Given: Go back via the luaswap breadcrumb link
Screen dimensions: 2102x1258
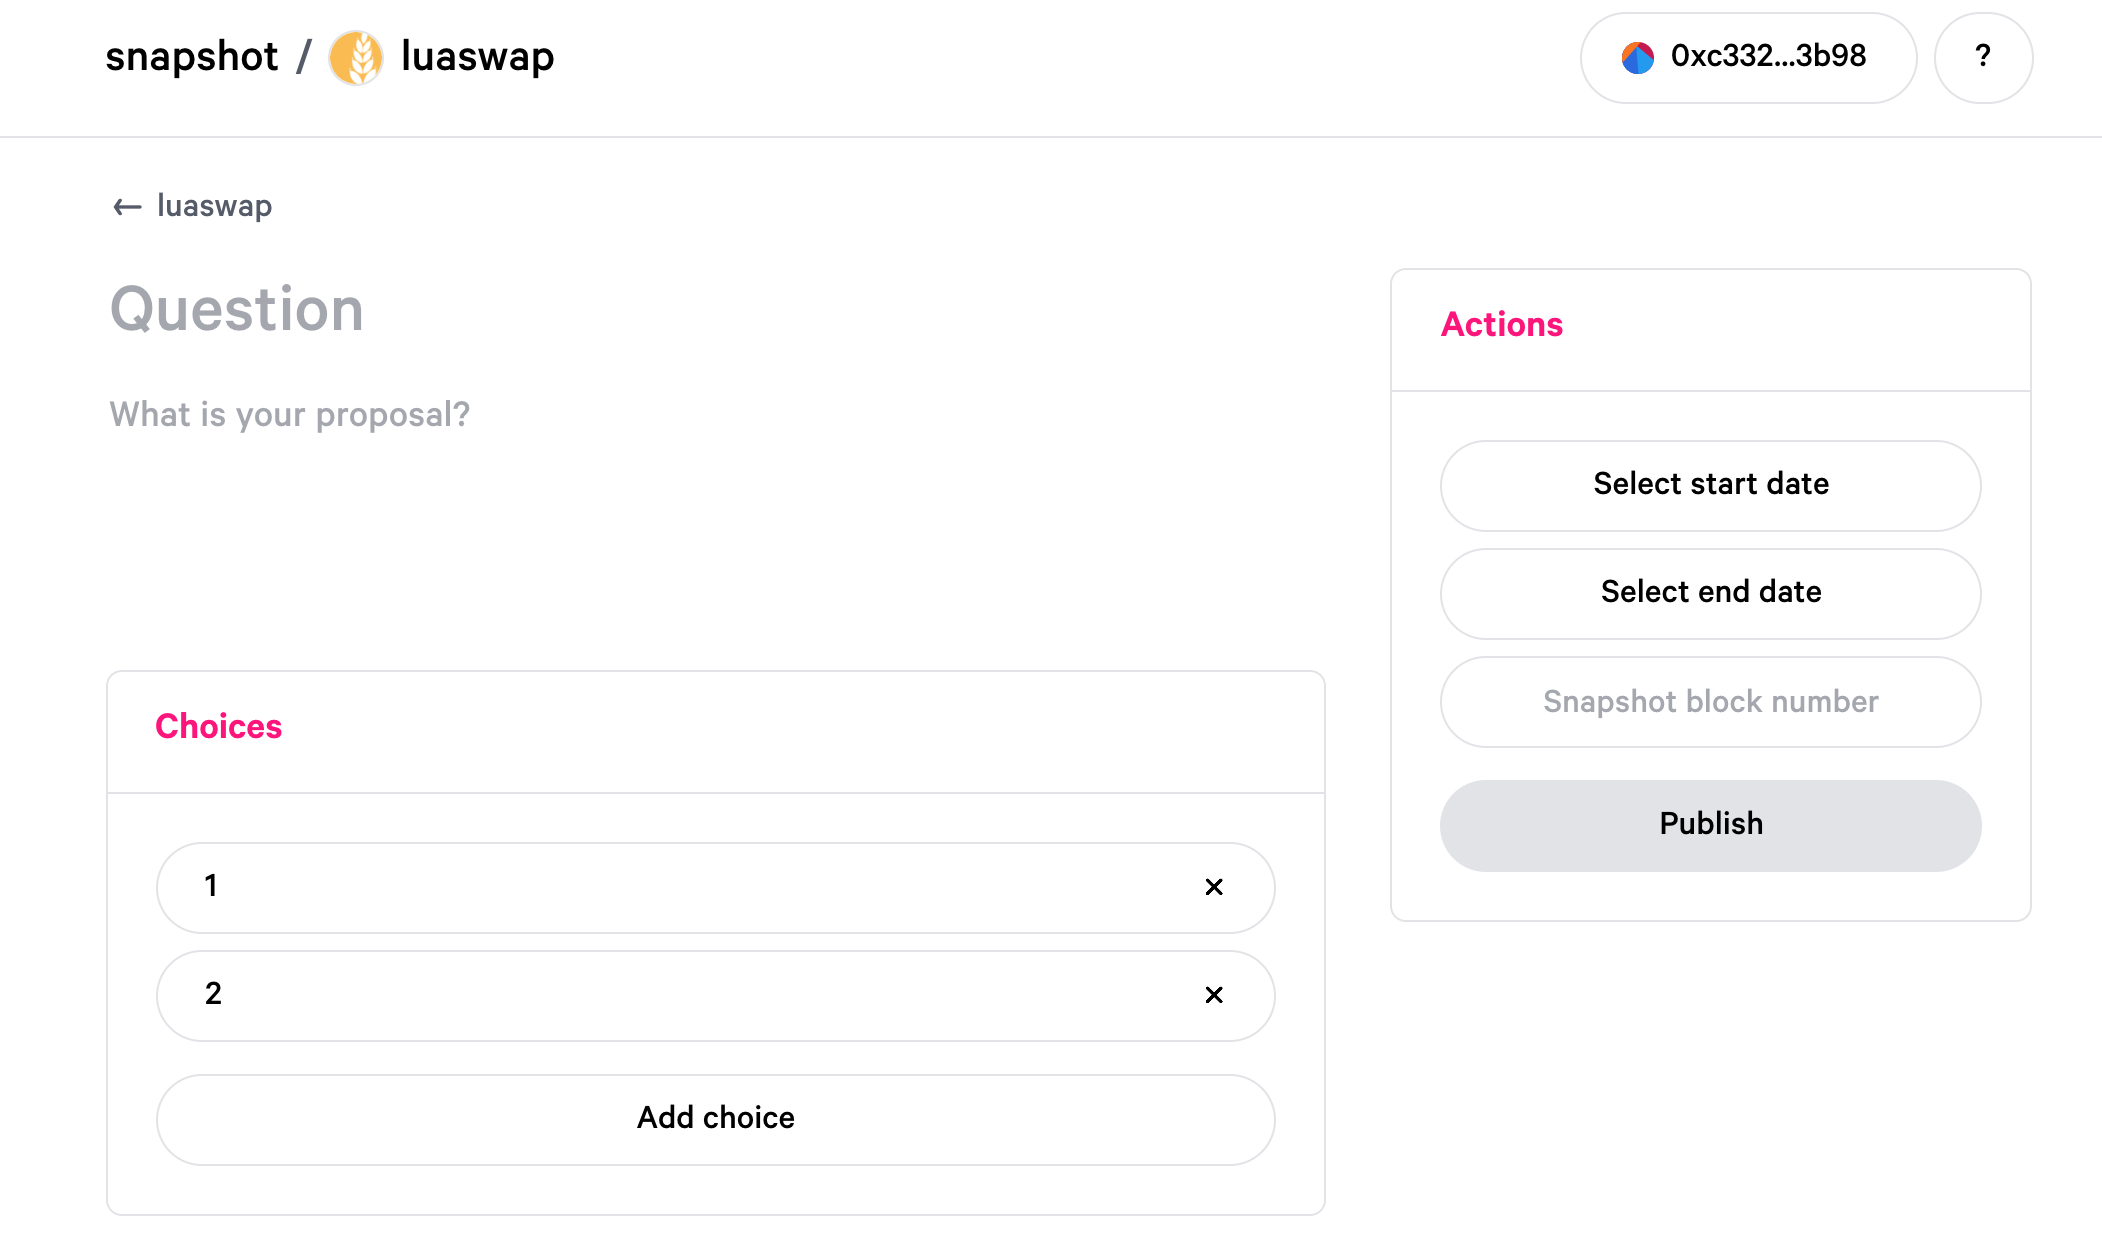Looking at the screenshot, I should 214,206.
